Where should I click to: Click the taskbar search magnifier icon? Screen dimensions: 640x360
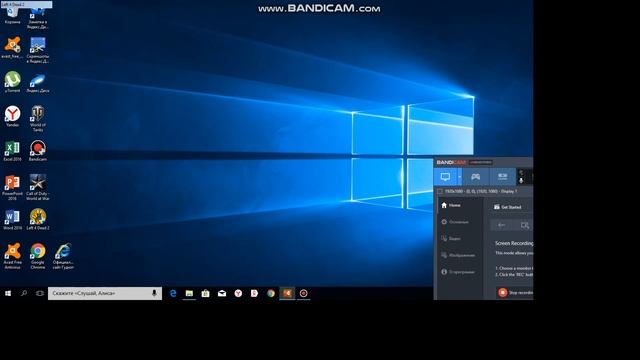(x=24, y=293)
